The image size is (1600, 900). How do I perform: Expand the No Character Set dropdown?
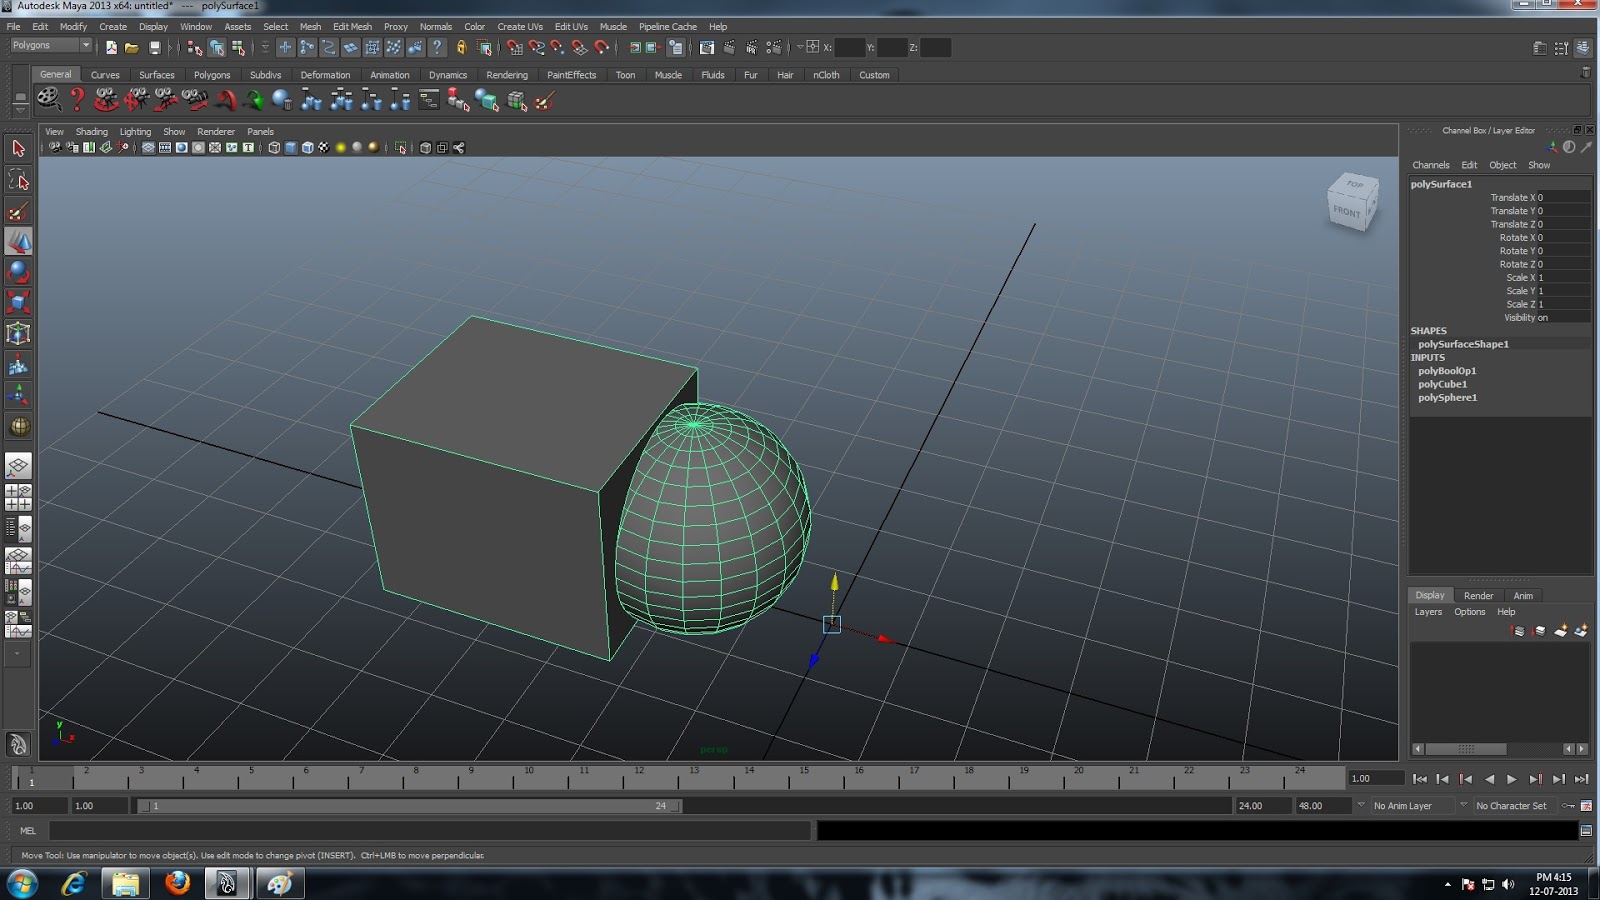click(1512, 805)
